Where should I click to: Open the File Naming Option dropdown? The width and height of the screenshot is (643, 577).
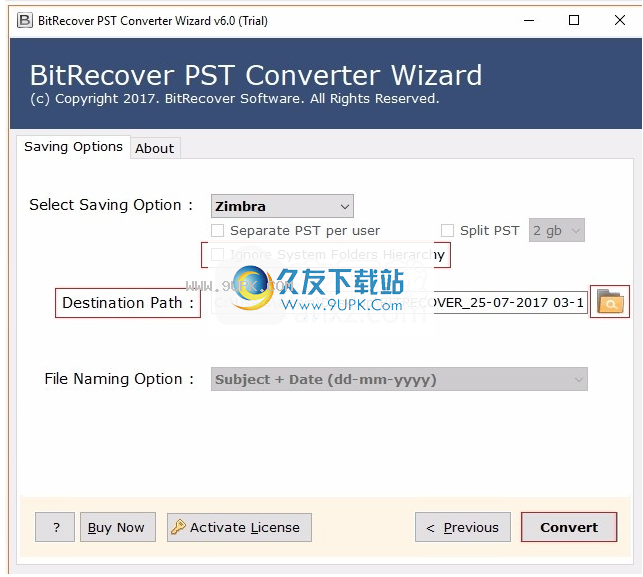(x=399, y=379)
